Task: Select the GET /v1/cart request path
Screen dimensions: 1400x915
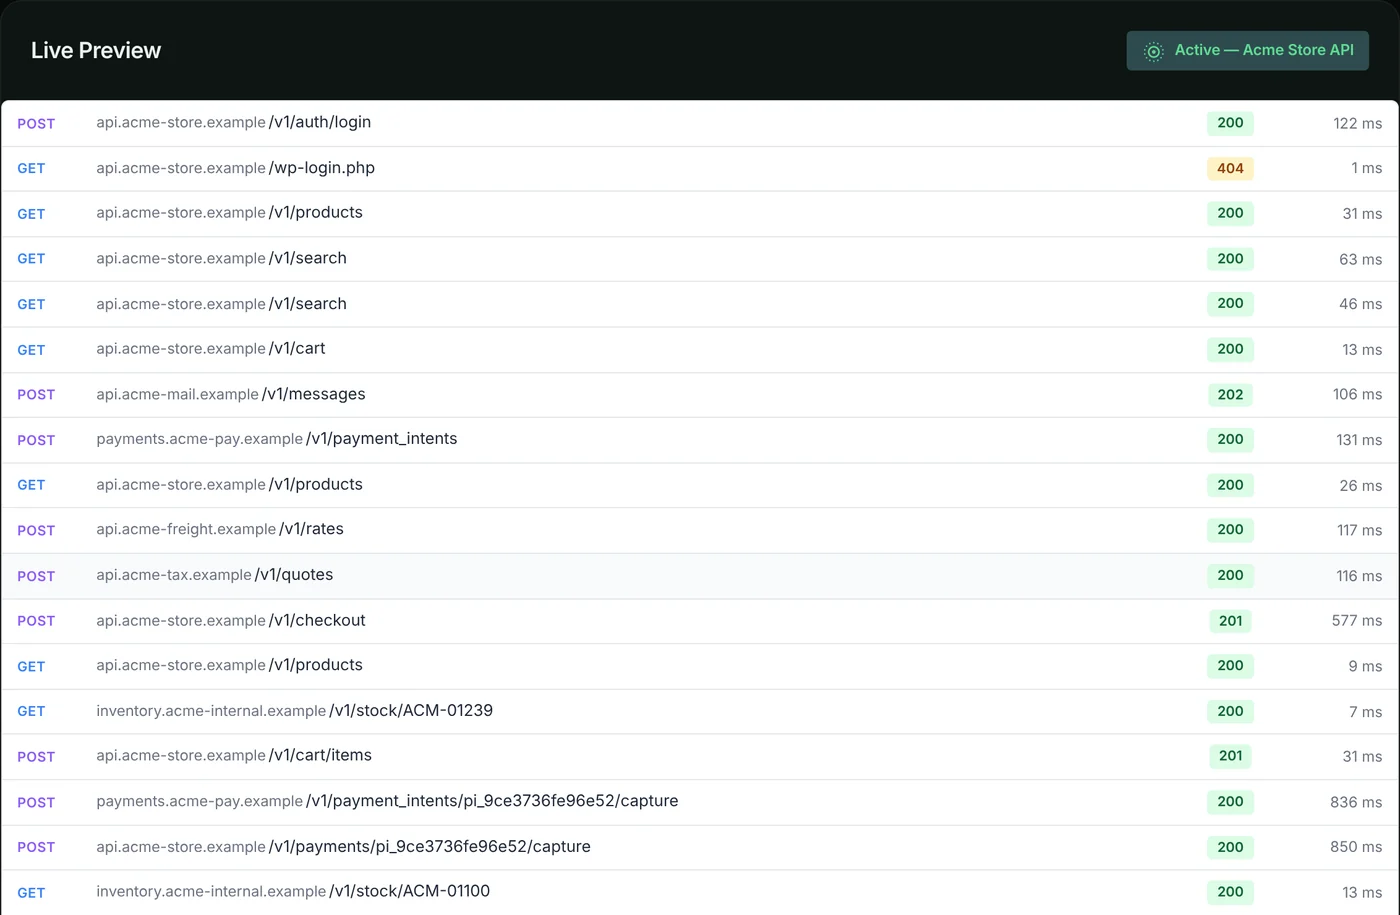Action: 297,349
